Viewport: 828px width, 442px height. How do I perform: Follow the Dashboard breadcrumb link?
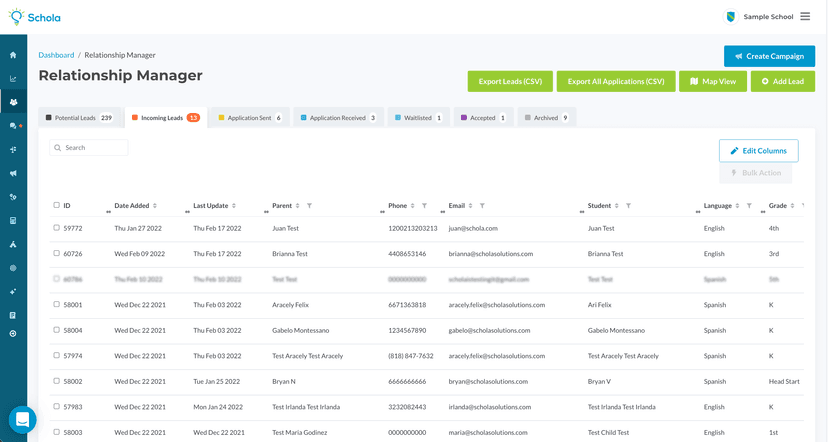tap(56, 55)
